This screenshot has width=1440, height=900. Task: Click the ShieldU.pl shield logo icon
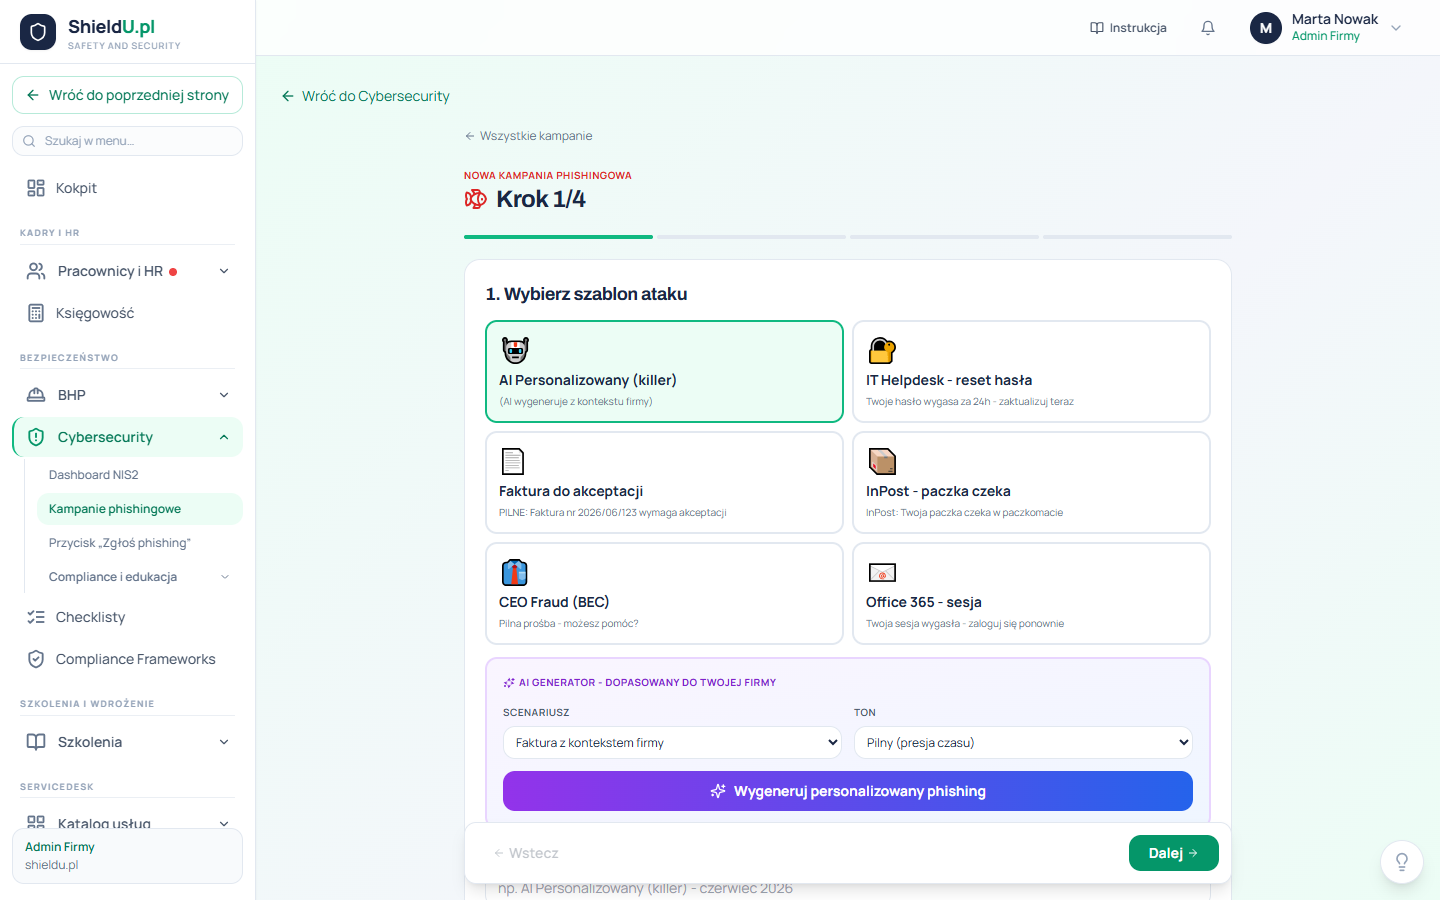click(x=38, y=32)
